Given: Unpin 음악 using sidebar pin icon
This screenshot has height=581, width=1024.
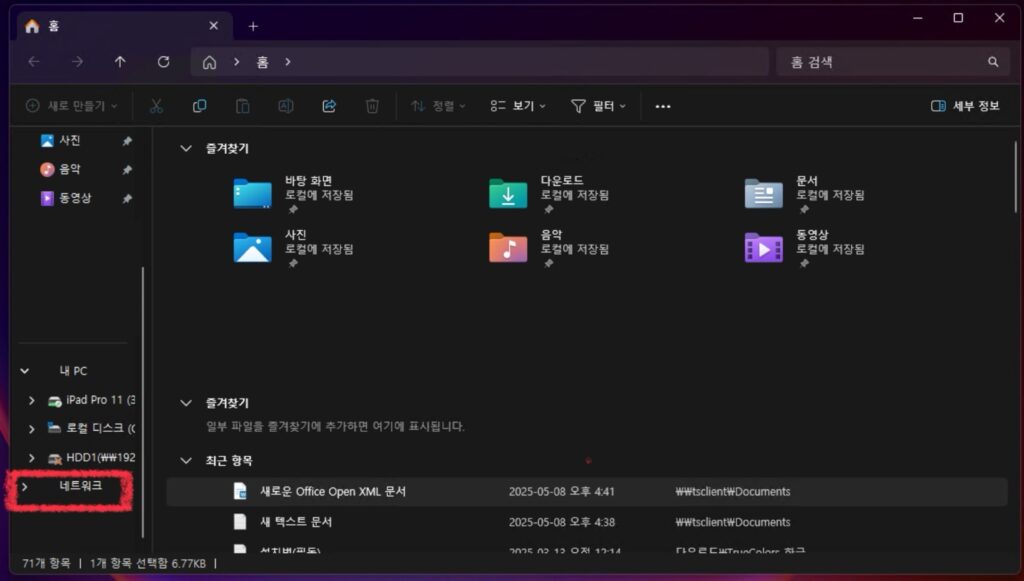Looking at the screenshot, I should click(127, 170).
